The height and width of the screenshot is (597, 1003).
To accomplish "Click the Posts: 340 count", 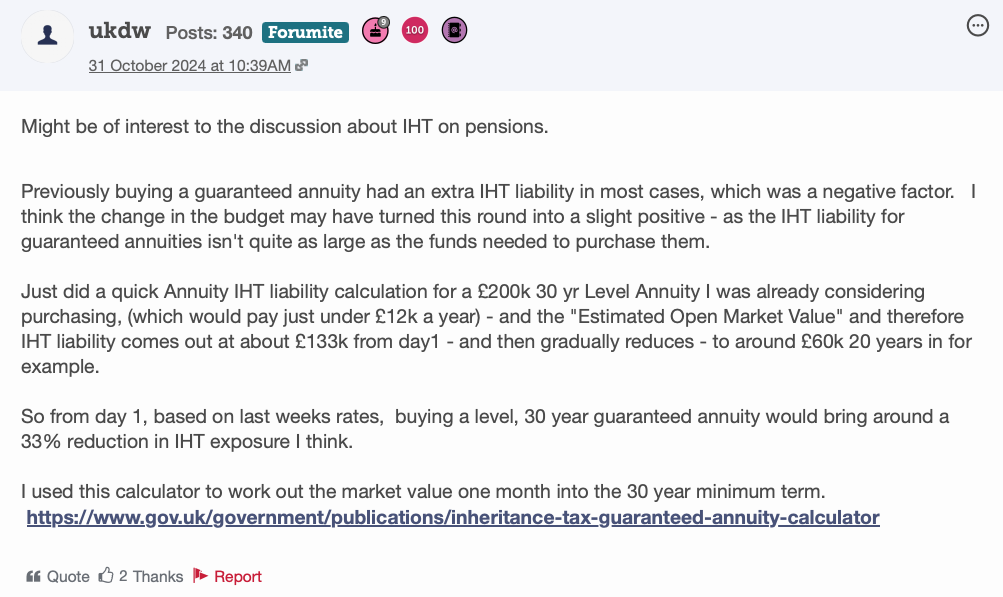I will [x=208, y=33].
